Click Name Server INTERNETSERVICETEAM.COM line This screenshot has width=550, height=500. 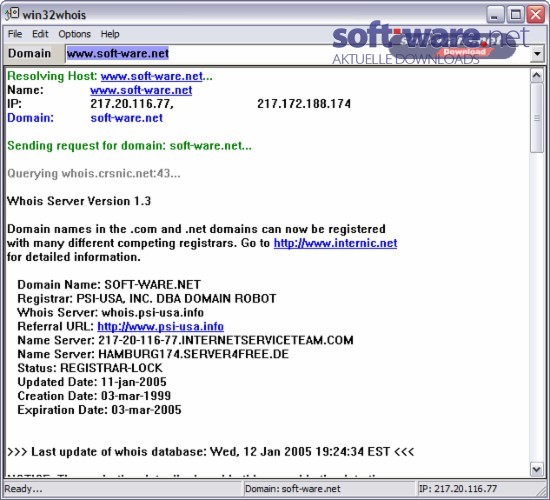coord(185,340)
